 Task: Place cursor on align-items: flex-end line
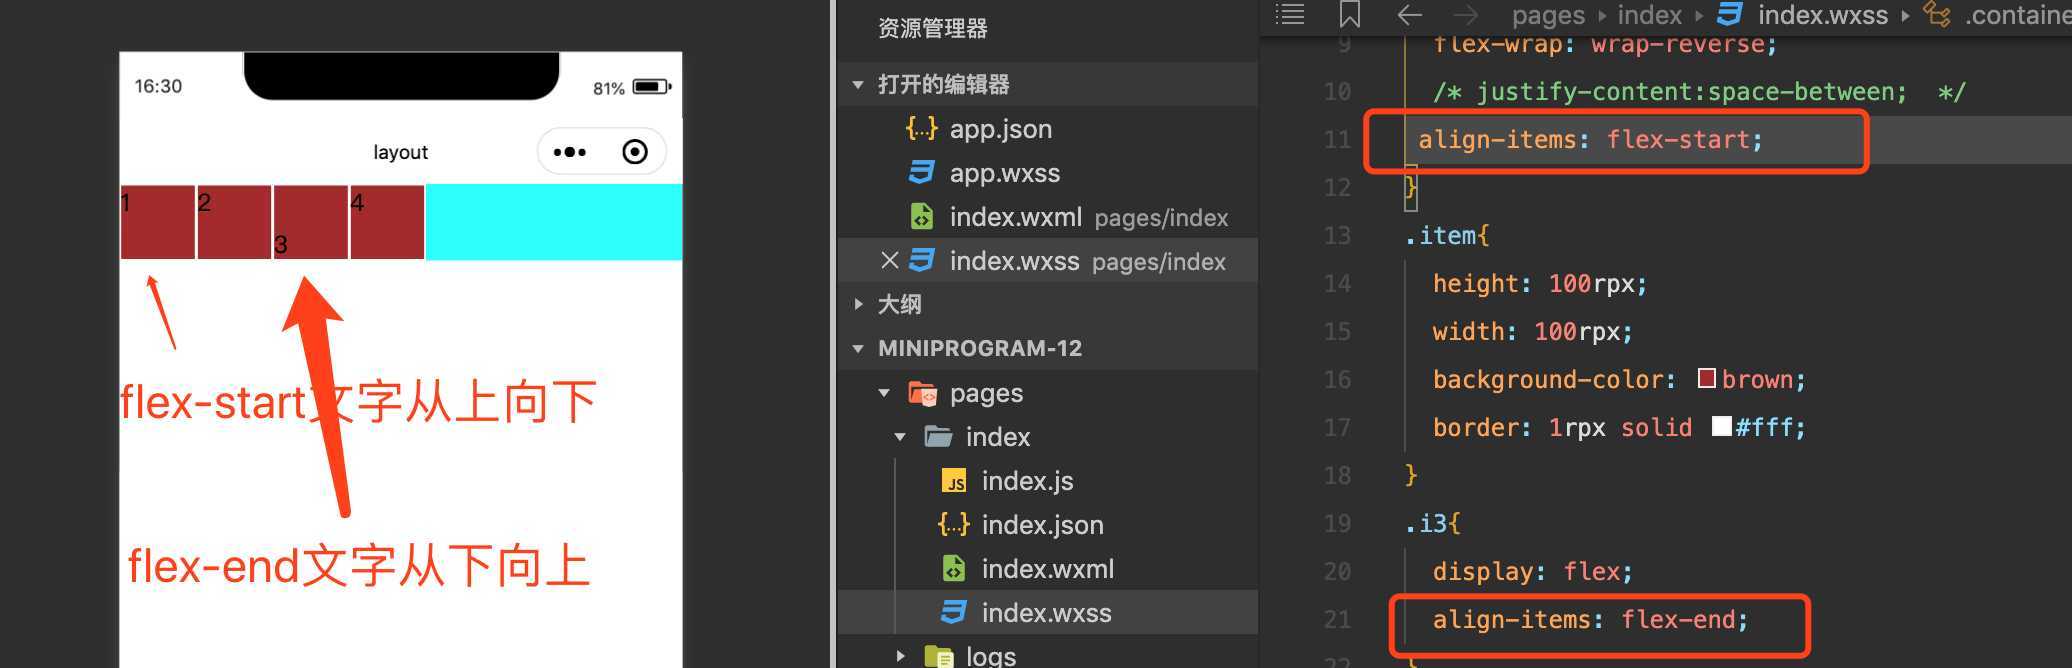(1591, 619)
